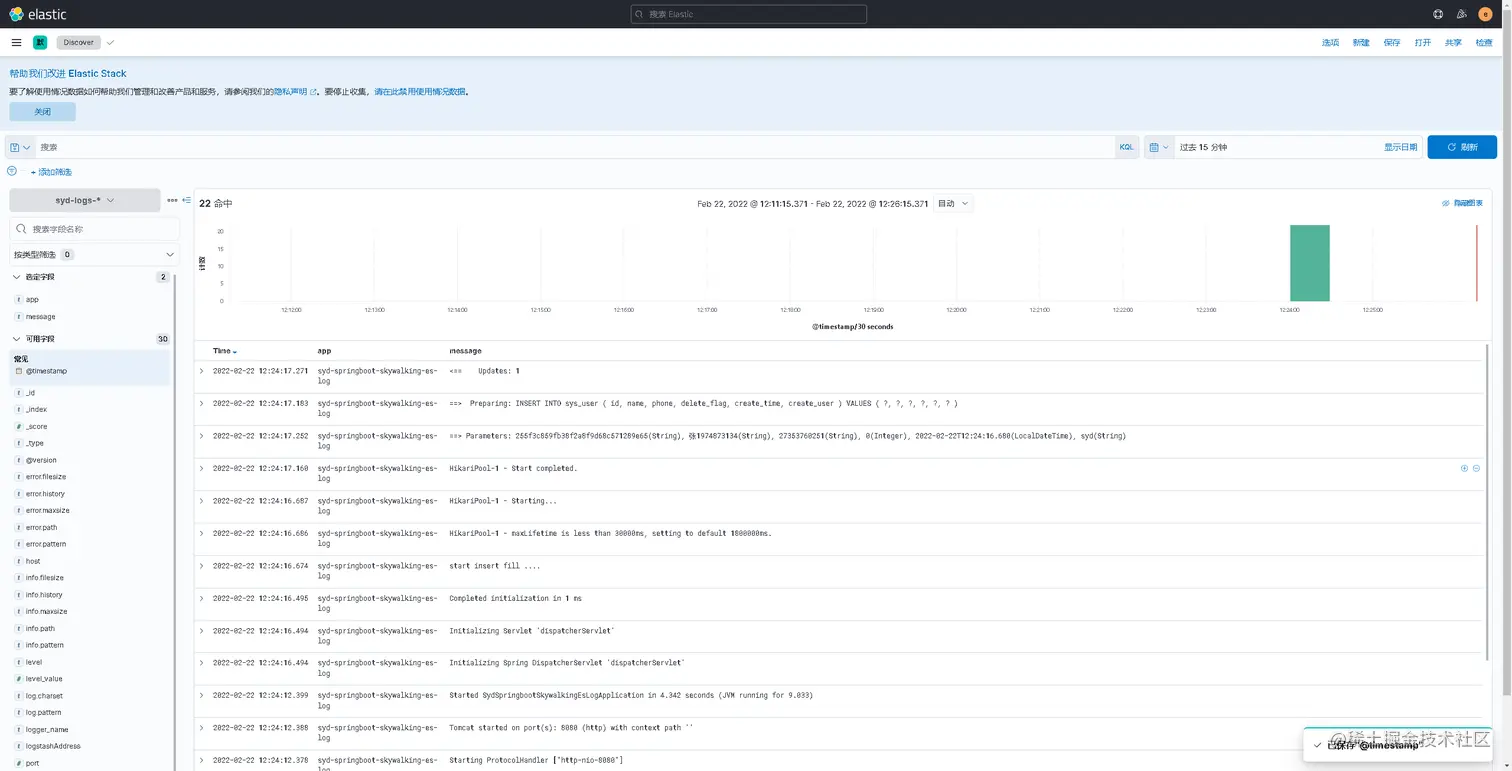
Task: Expand the filter by type dropdown
Action: tap(95, 255)
